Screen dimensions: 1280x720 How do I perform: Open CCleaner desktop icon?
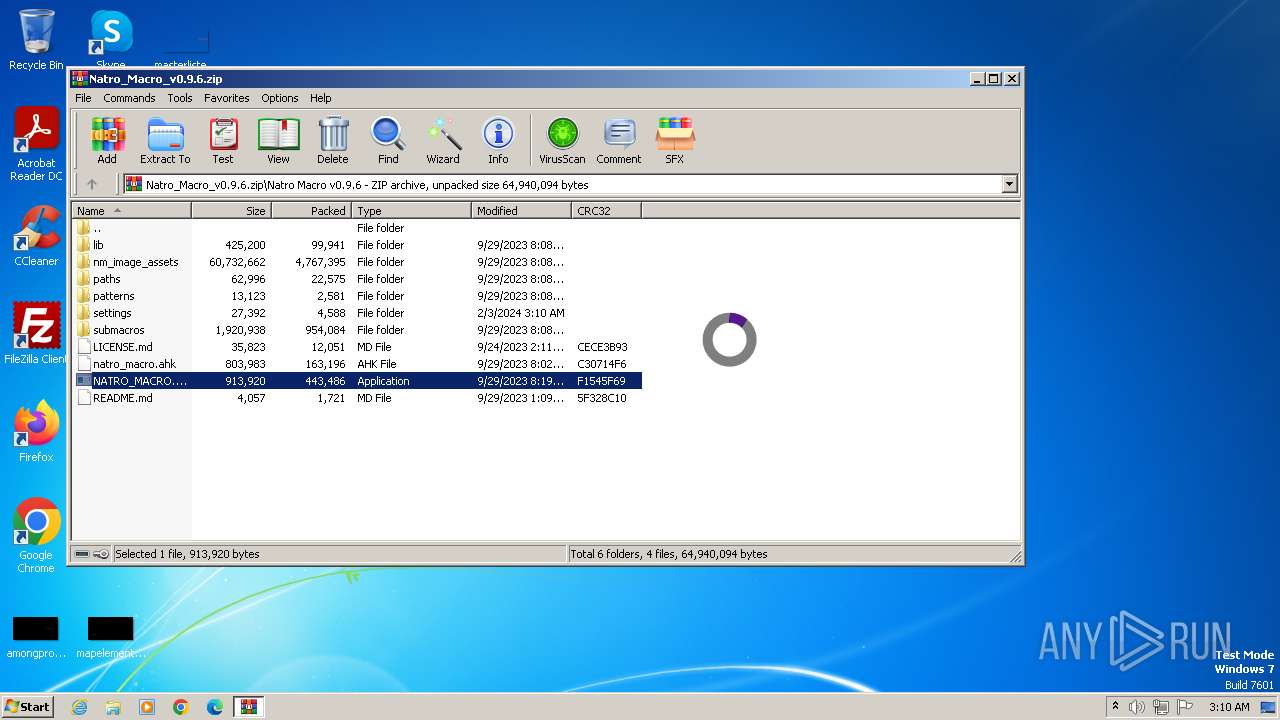(36, 236)
